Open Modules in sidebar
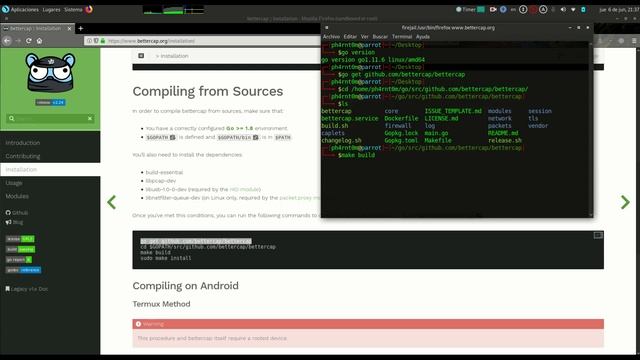Viewport: 640px width, 360px height. (x=17, y=196)
